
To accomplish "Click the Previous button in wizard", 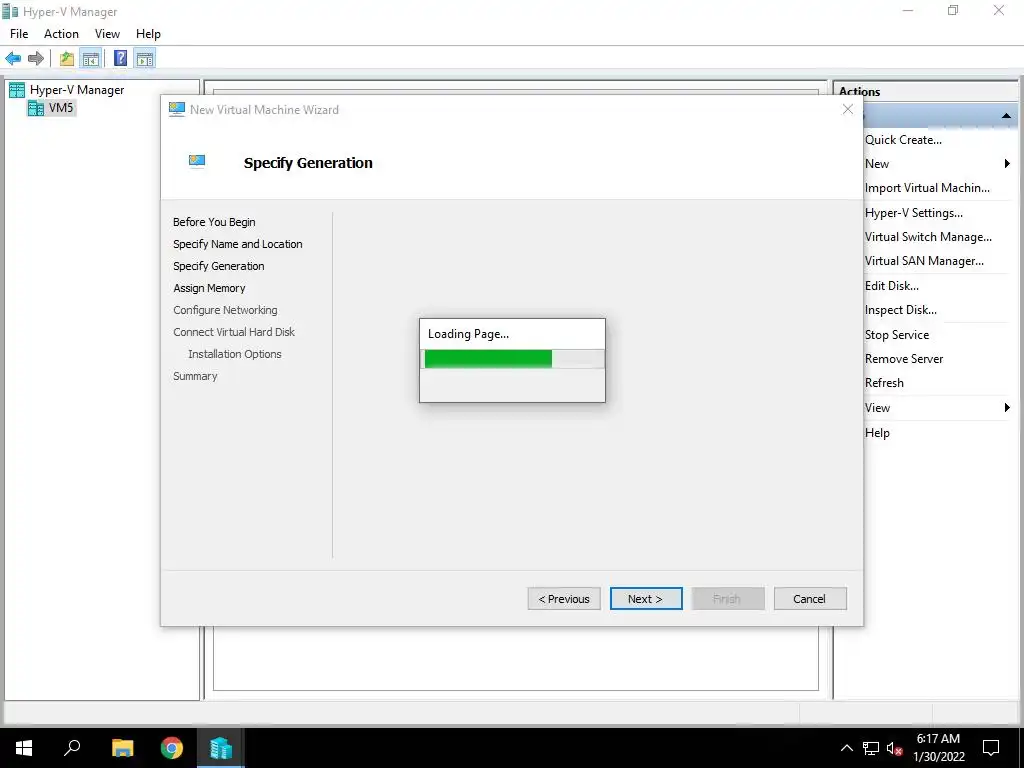I will (x=564, y=599).
